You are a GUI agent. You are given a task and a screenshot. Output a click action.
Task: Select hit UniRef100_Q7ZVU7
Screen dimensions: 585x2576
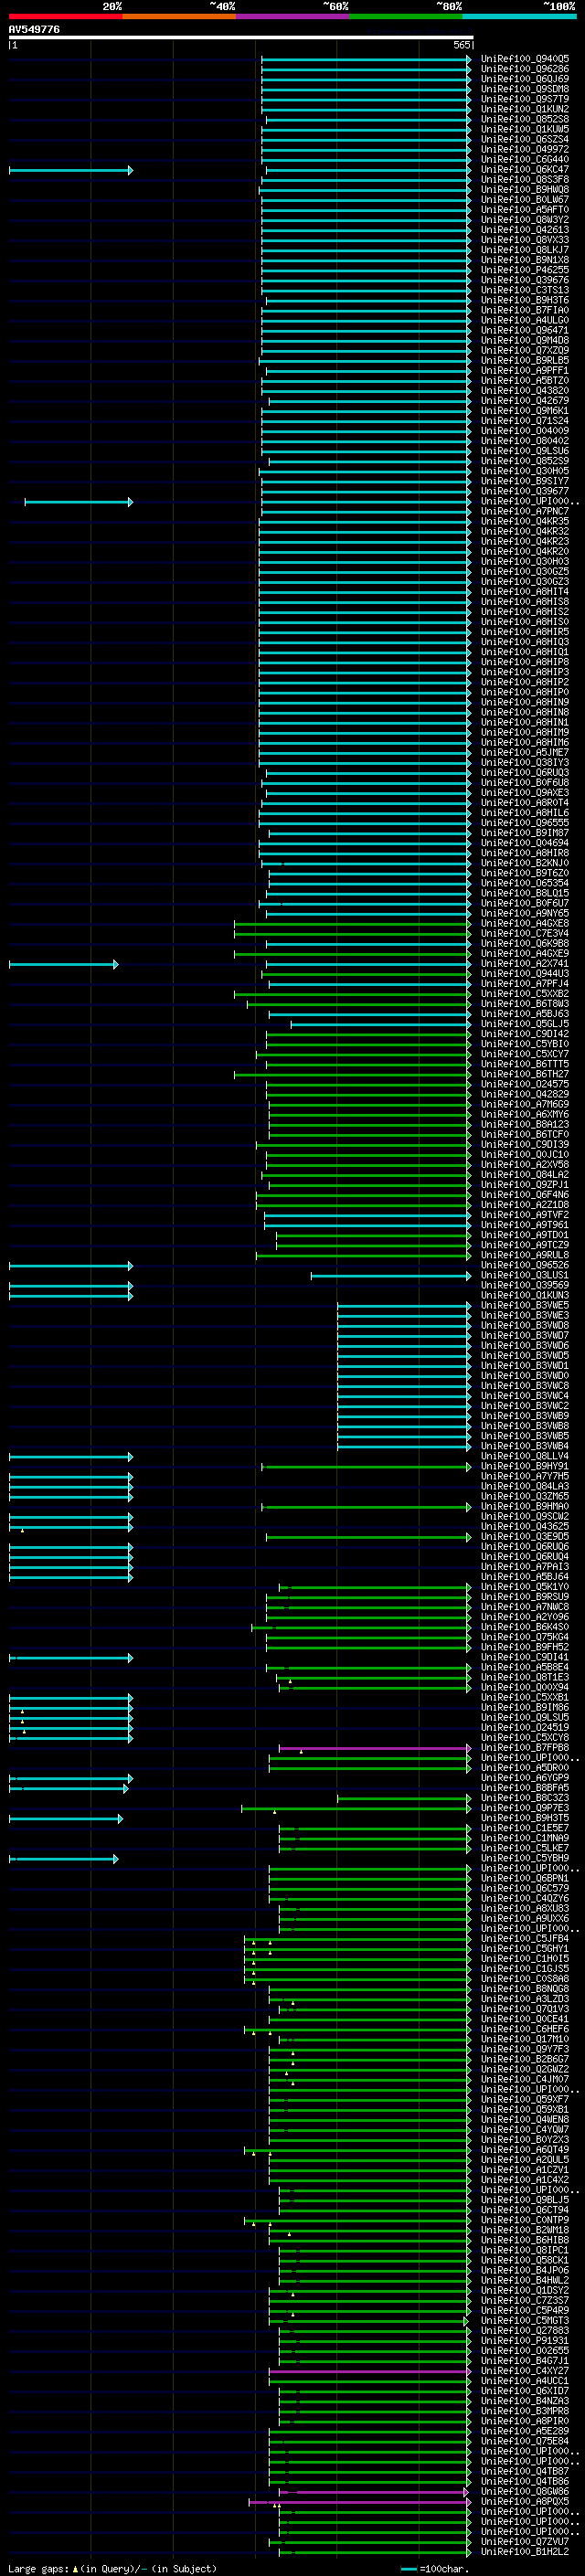(525, 2541)
